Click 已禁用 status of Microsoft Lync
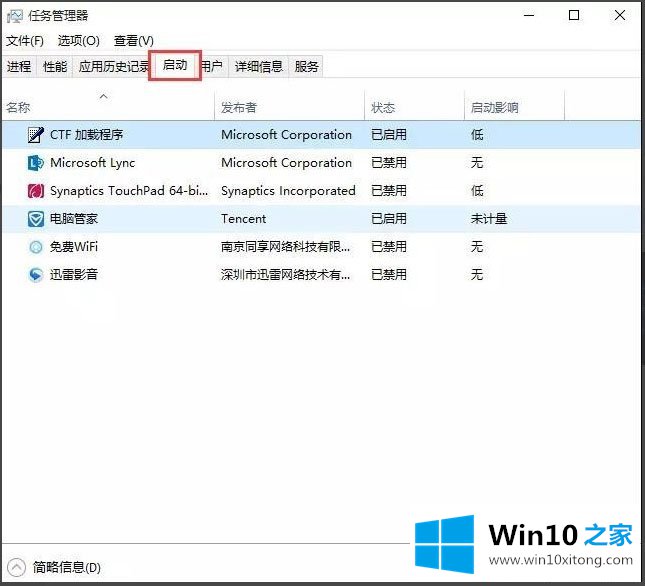The image size is (645, 586). click(389, 163)
